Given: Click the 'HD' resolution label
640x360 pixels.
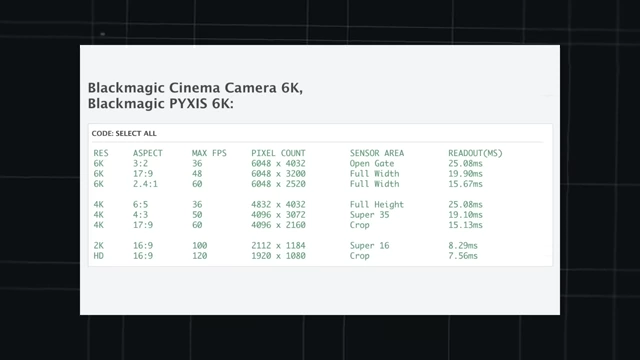Looking at the screenshot, I should coord(98,256).
